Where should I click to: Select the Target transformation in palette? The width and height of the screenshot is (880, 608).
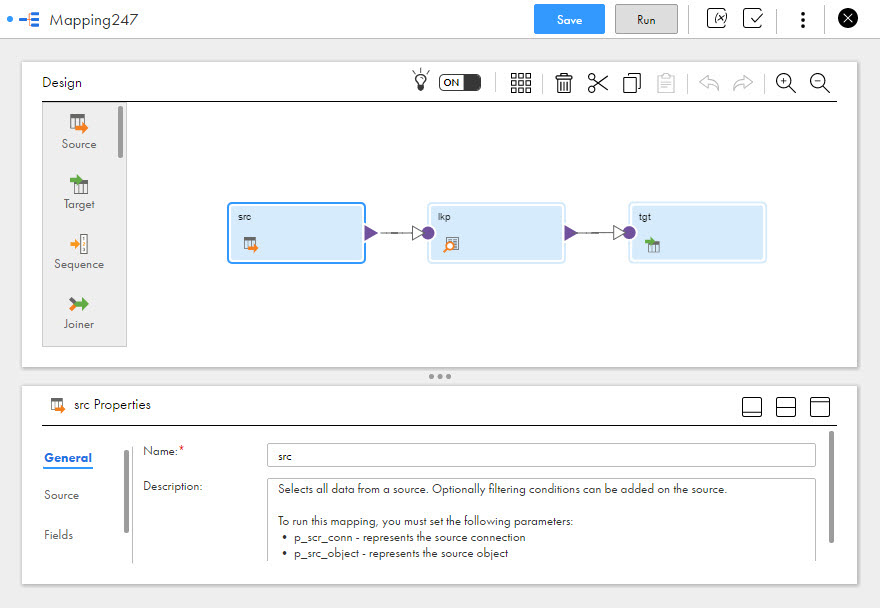click(x=79, y=192)
